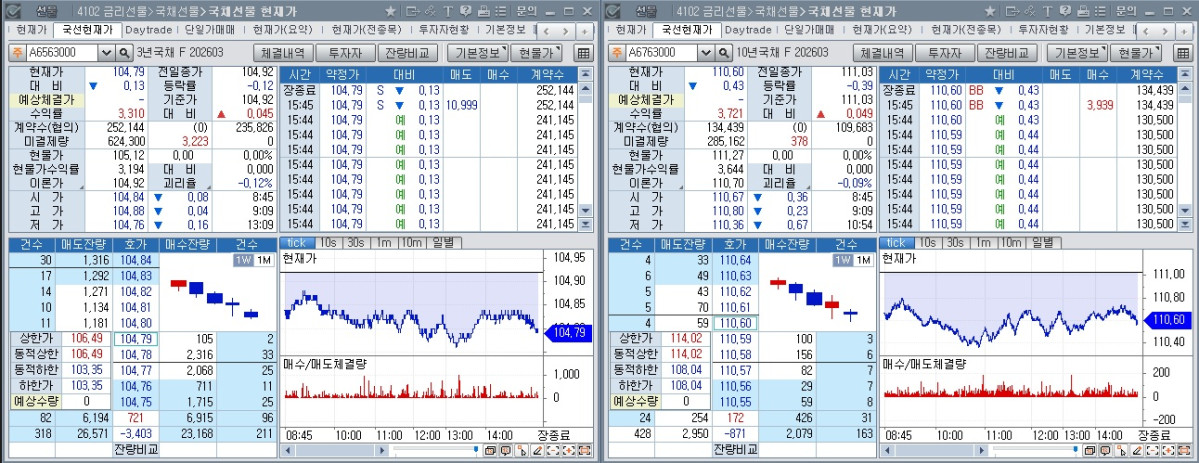The height and width of the screenshot is (463, 1199).
Task: Select 1W candle toggle in left window
Action: [x=243, y=260]
